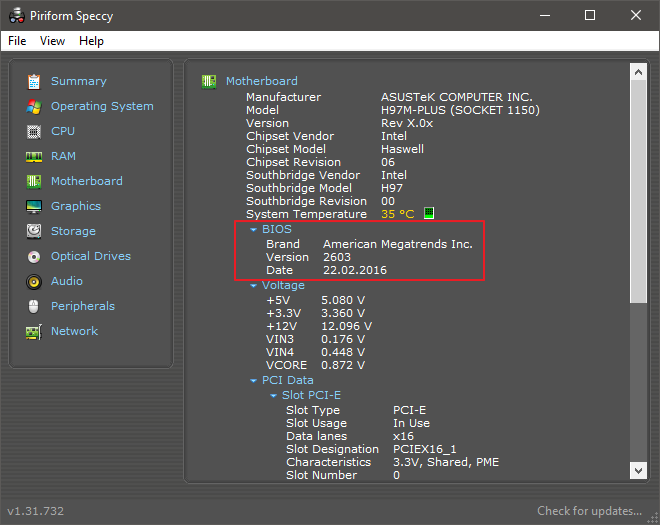This screenshot has height=525, width=660.
Task: Click American Megatrends Inc. brand value
Action: pyautogui.click(x=398, y=244)
